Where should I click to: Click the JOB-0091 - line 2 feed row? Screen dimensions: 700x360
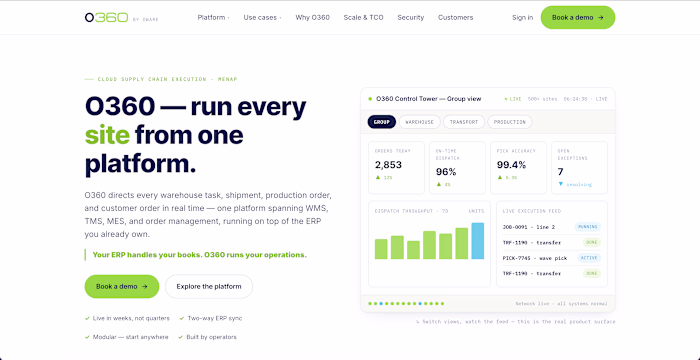(552, 227)
